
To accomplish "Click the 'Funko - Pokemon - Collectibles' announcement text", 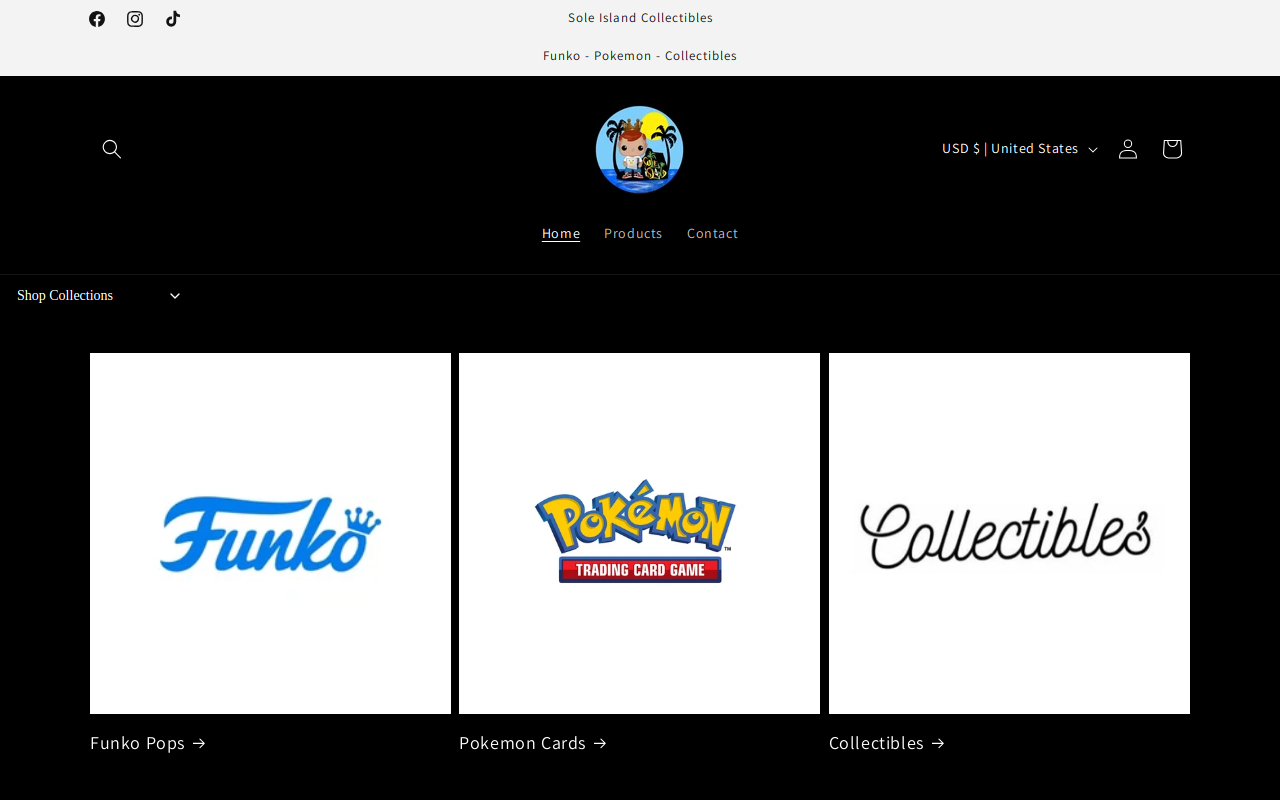I will click(x=640, y=56).
